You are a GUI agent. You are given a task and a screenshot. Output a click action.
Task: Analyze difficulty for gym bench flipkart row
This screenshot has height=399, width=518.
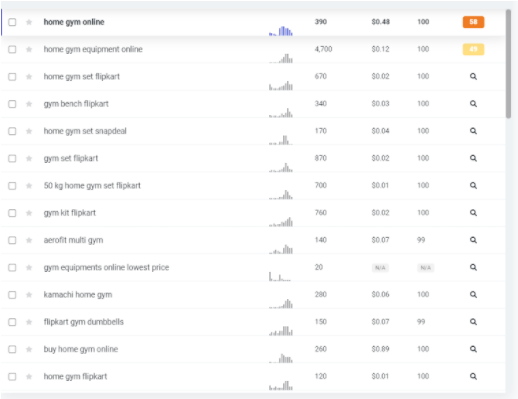click(473, 104)
